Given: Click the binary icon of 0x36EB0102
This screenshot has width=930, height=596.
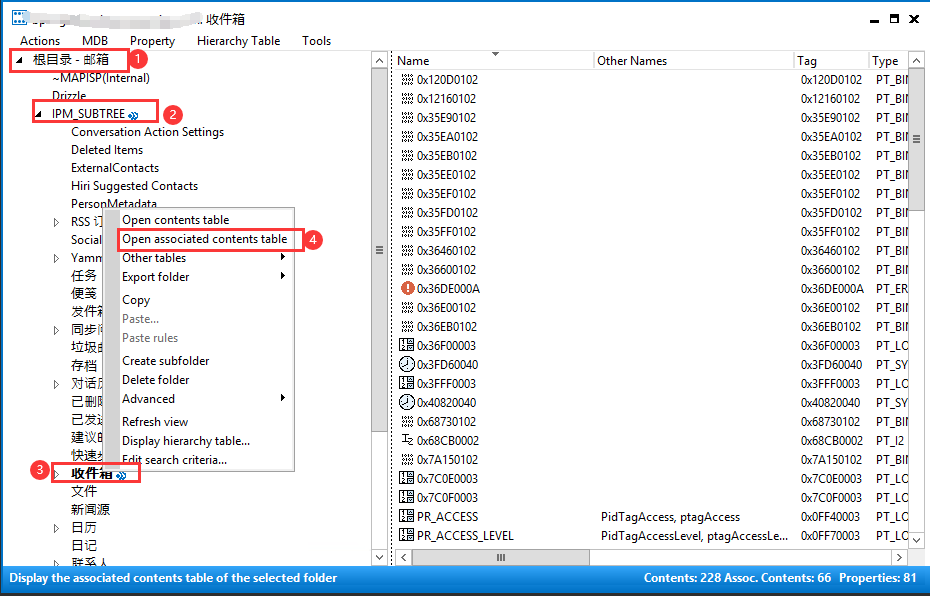Looking at the screenshot, I should pyautogui.click(x=407, y=326).
